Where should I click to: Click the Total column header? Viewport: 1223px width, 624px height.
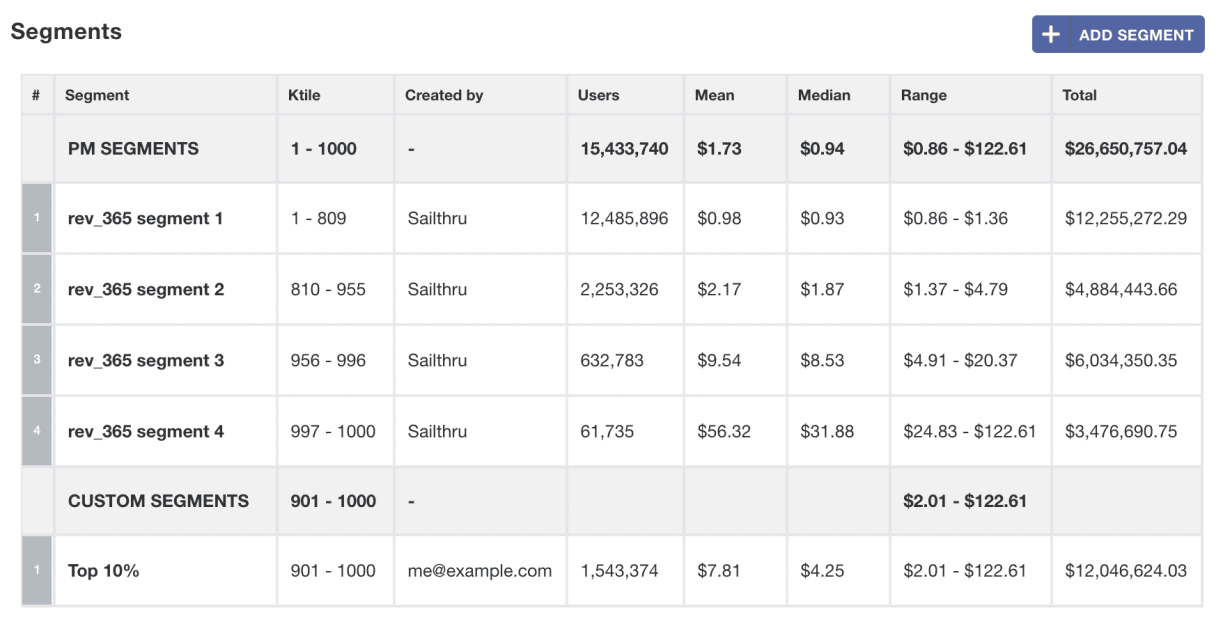[1079, 96]
